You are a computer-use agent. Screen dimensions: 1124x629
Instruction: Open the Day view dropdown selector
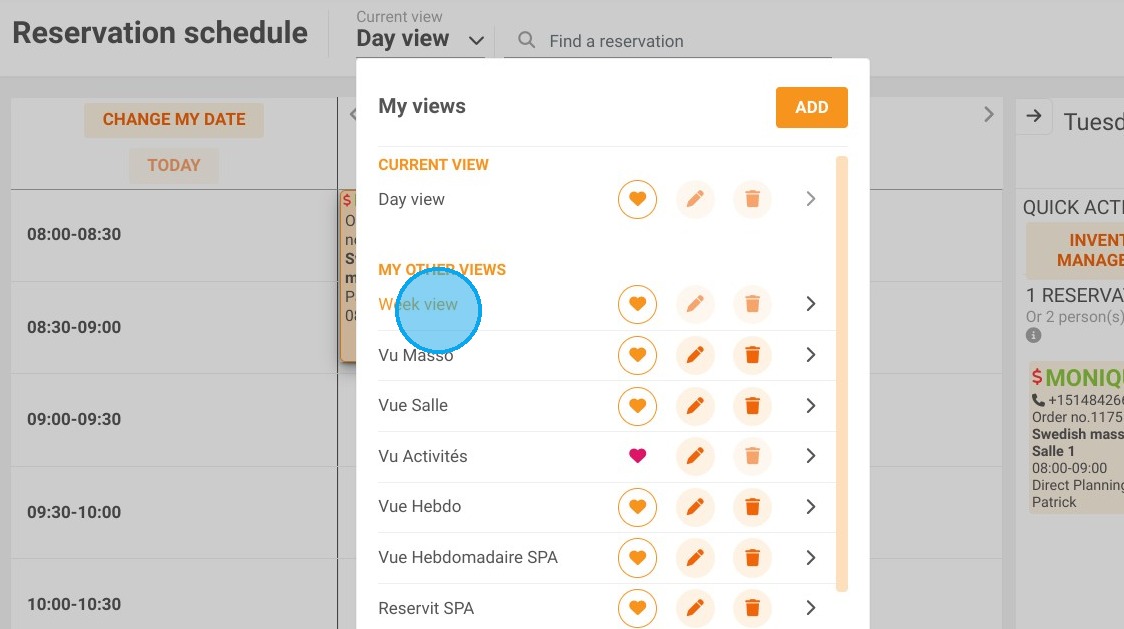pos(421,39)
